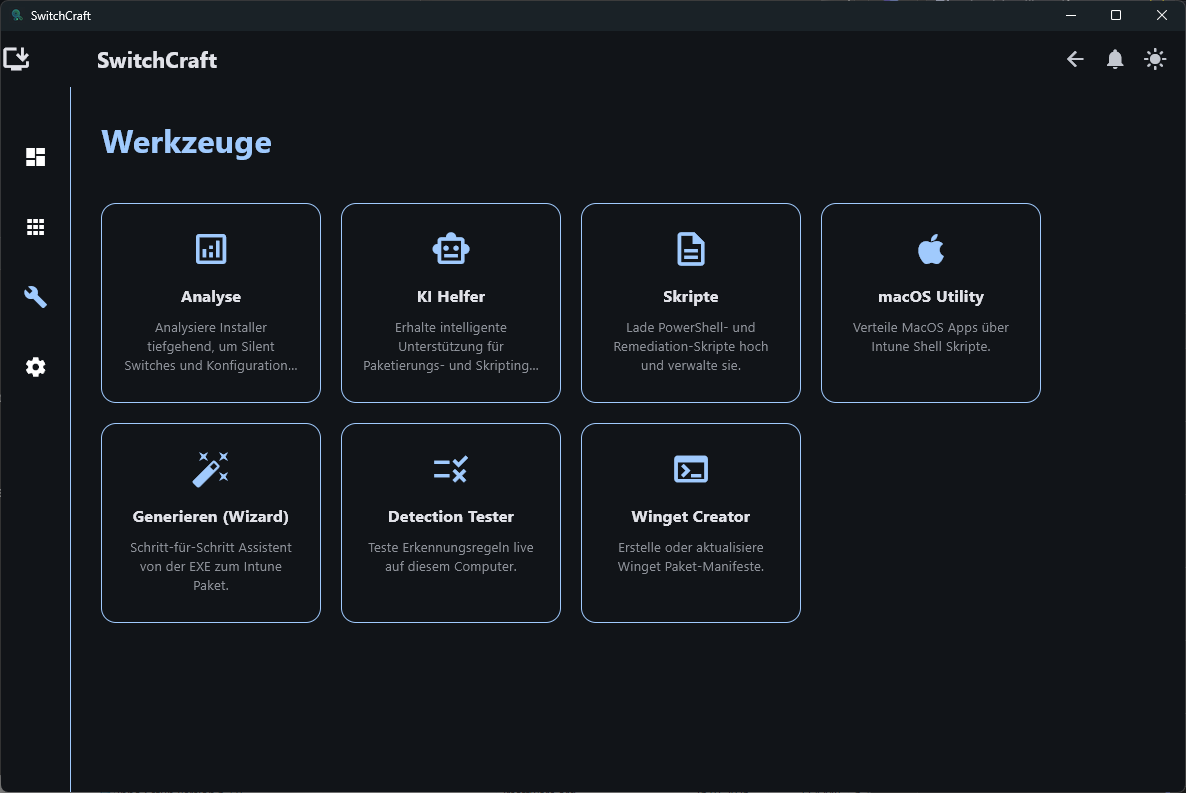1186x793 pixels.
Task: Click the Winget Creator terminal icon
Action: tap(691, 469)
